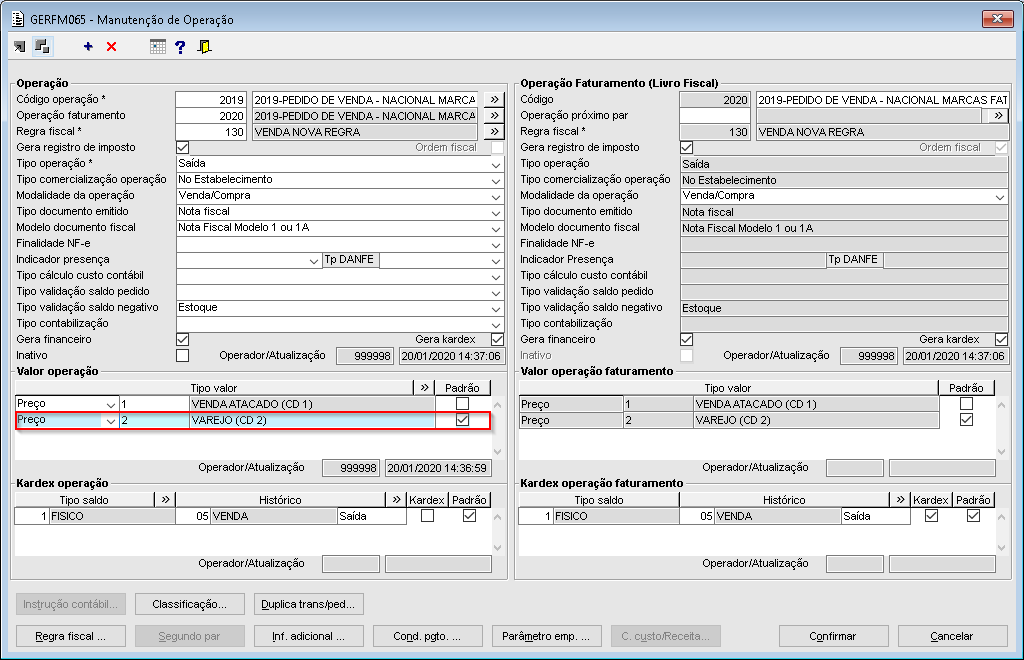Expand Tipo comercialização operação dropdown in Operação

click(496, 180)
